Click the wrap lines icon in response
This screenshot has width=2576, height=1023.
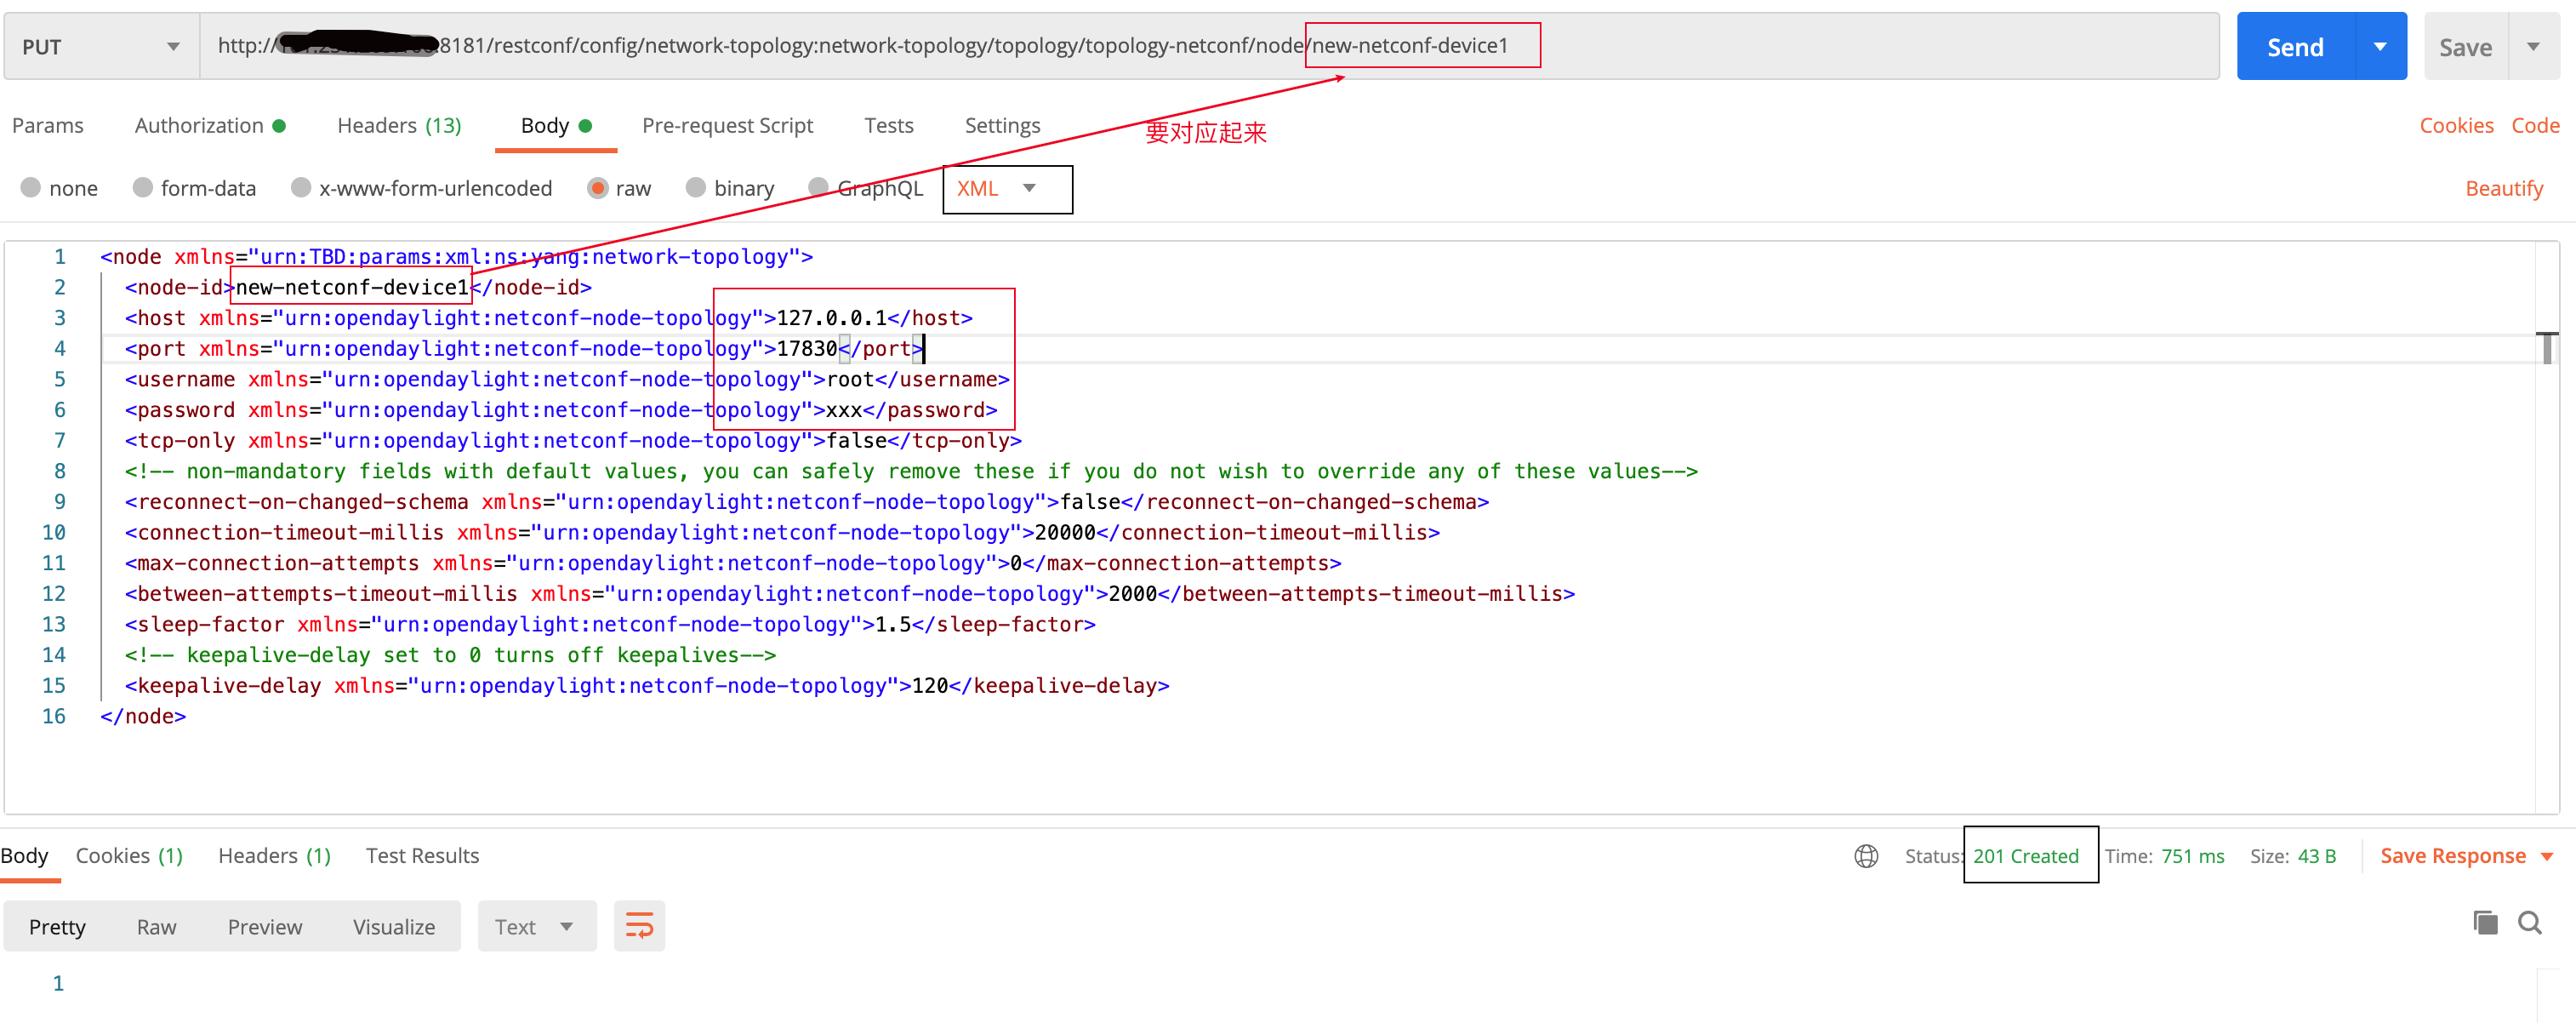[639, 925]
